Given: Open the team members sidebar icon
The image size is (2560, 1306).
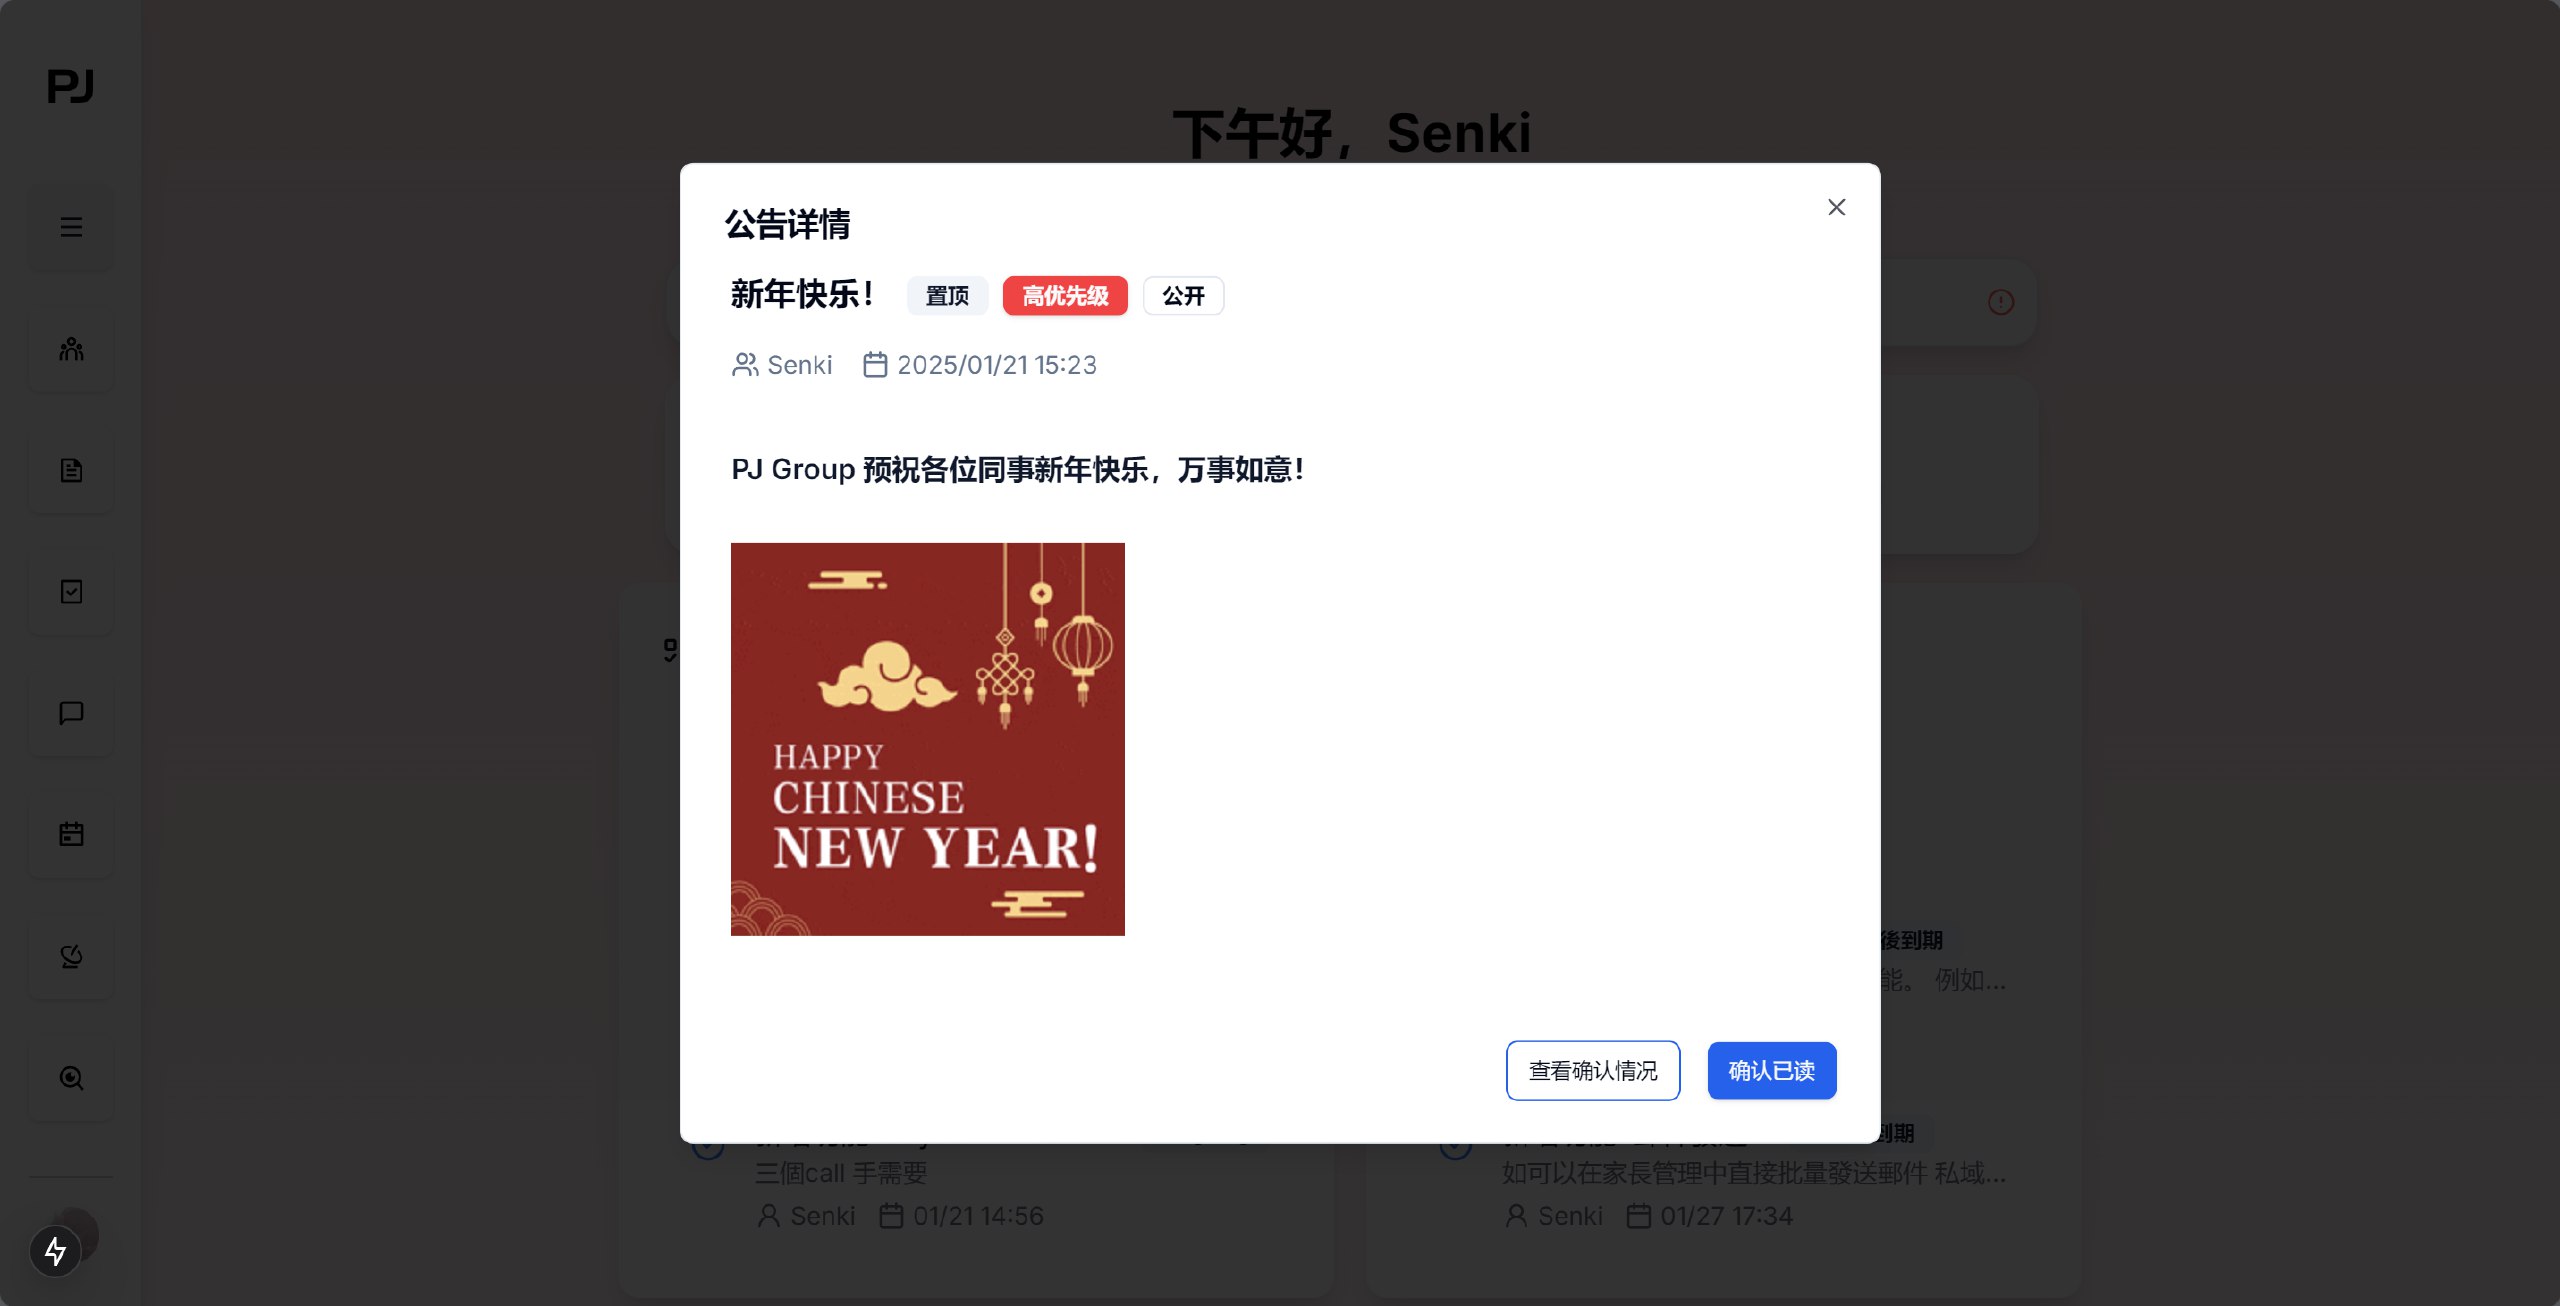Looking at the screenshot, I should 71,349.
